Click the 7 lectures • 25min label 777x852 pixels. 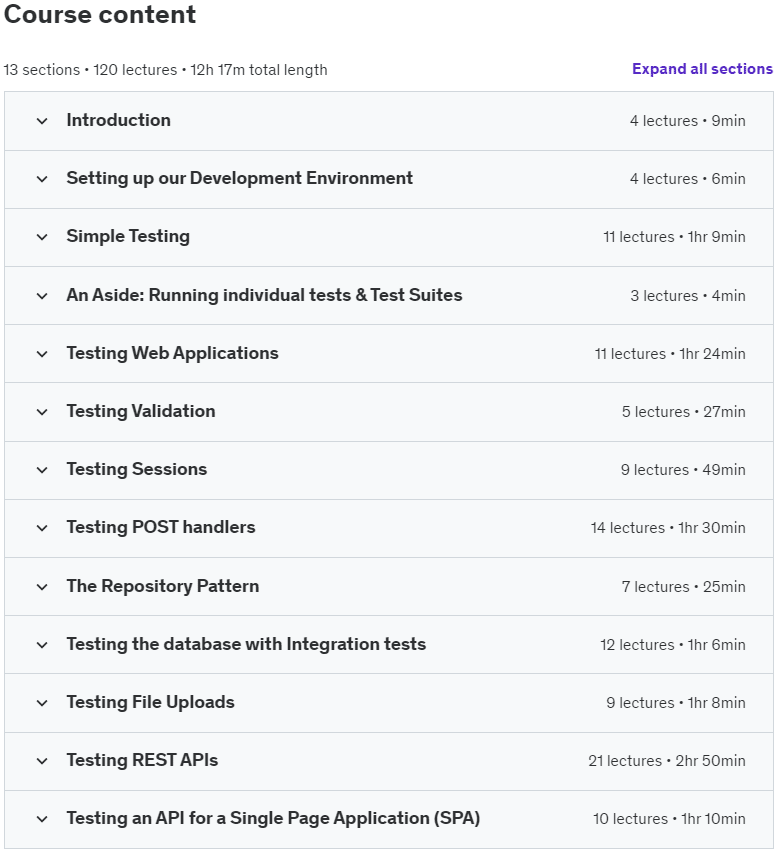tap(684, 587)
